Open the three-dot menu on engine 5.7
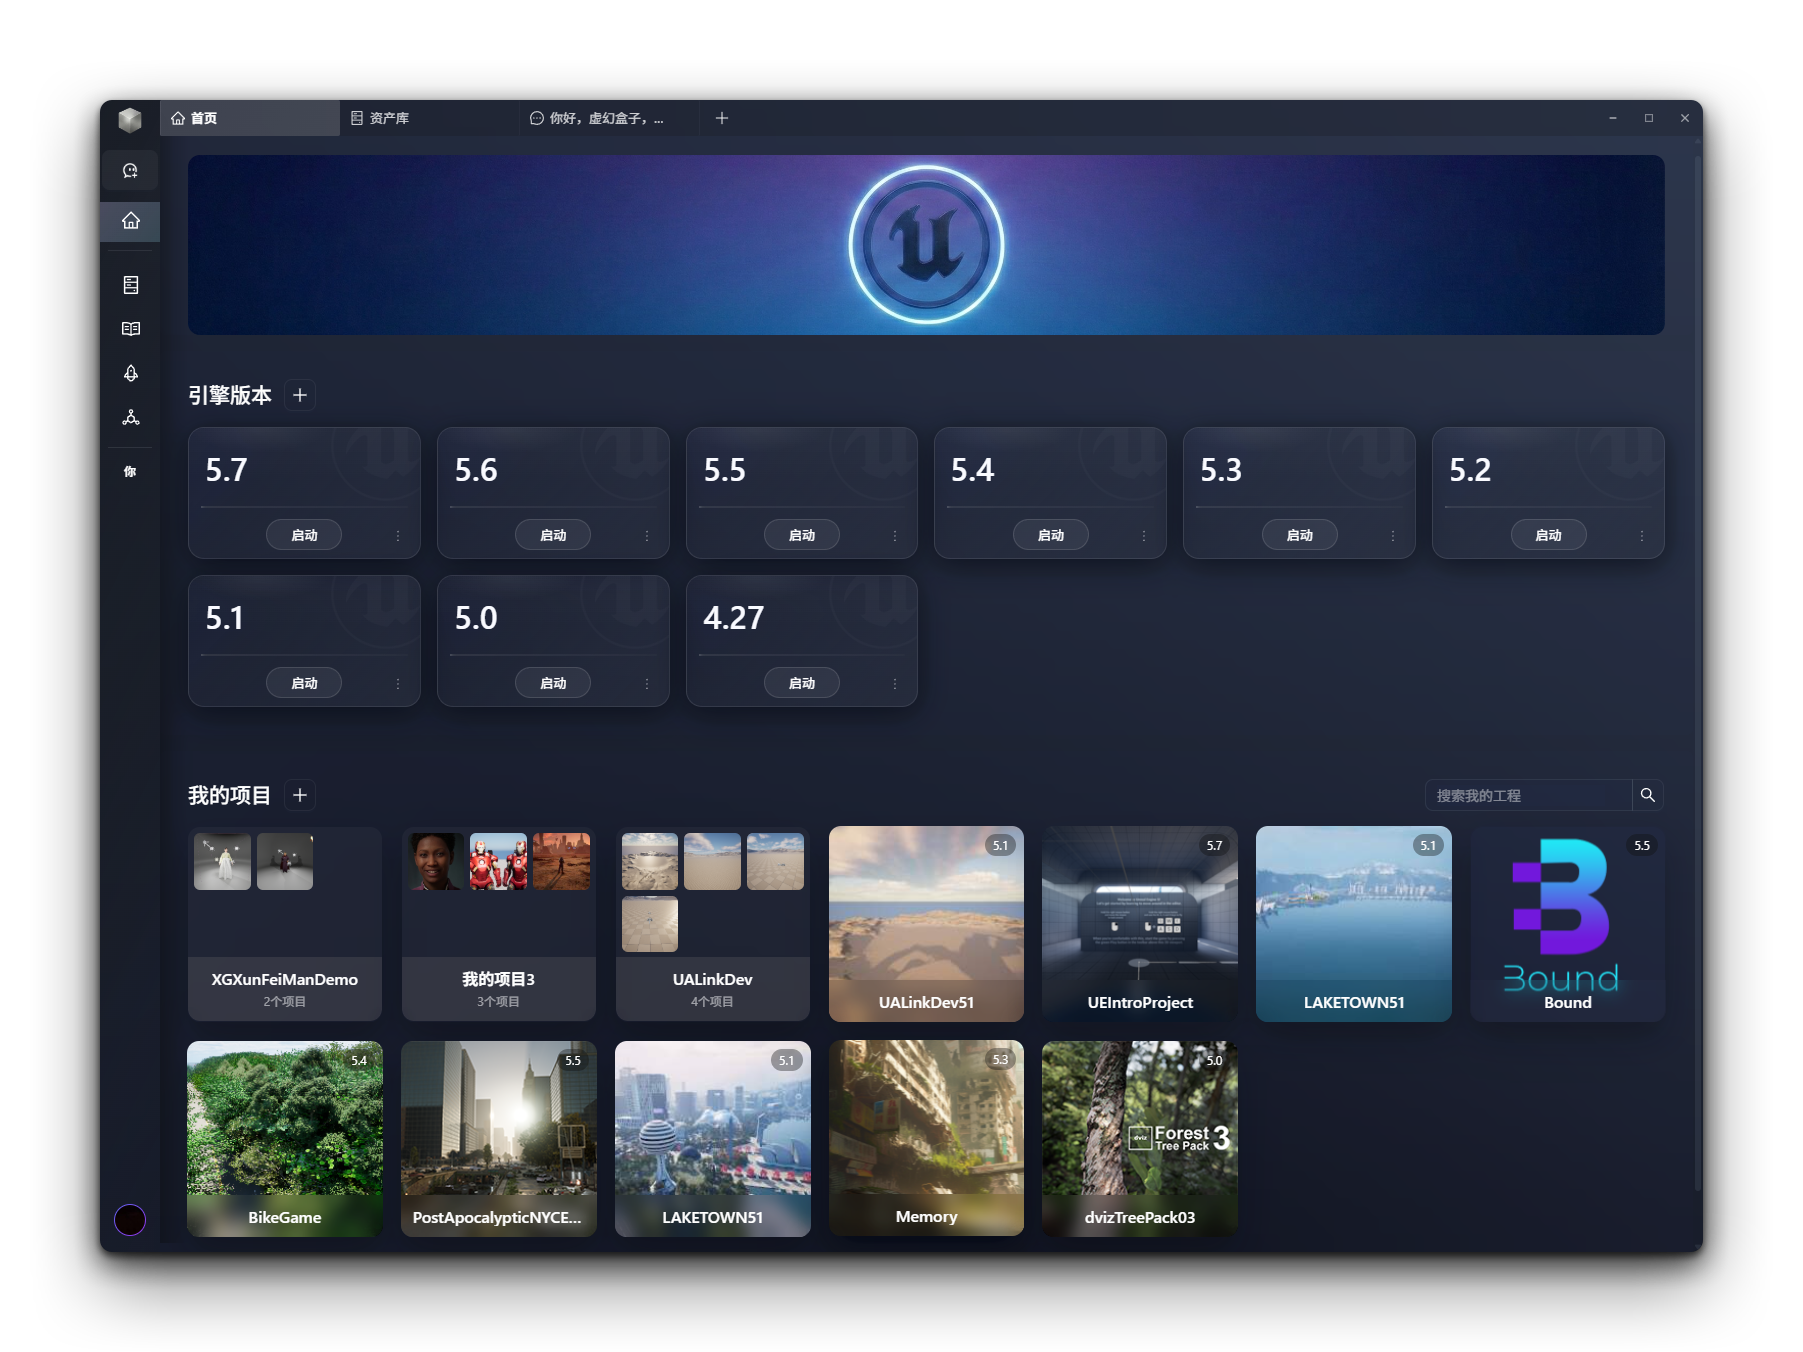Image resolution: width=1803 pixels, height=1352 pixels. click(398, 536)
